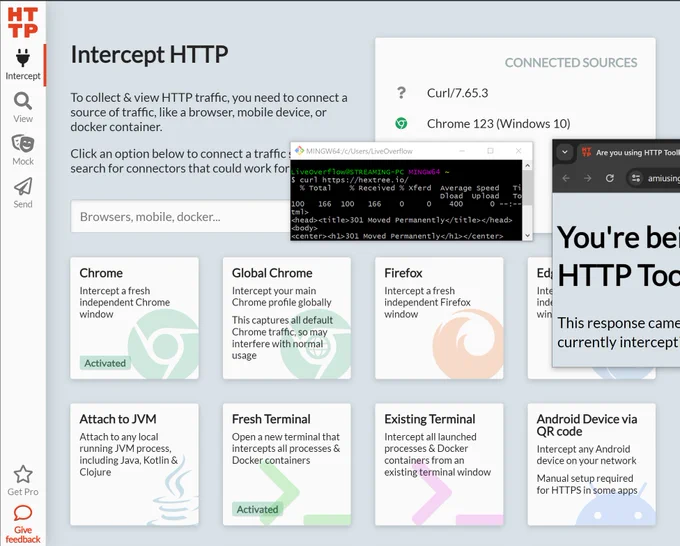Click the Firefox logo on Firefox card

(x=468, y=344)
